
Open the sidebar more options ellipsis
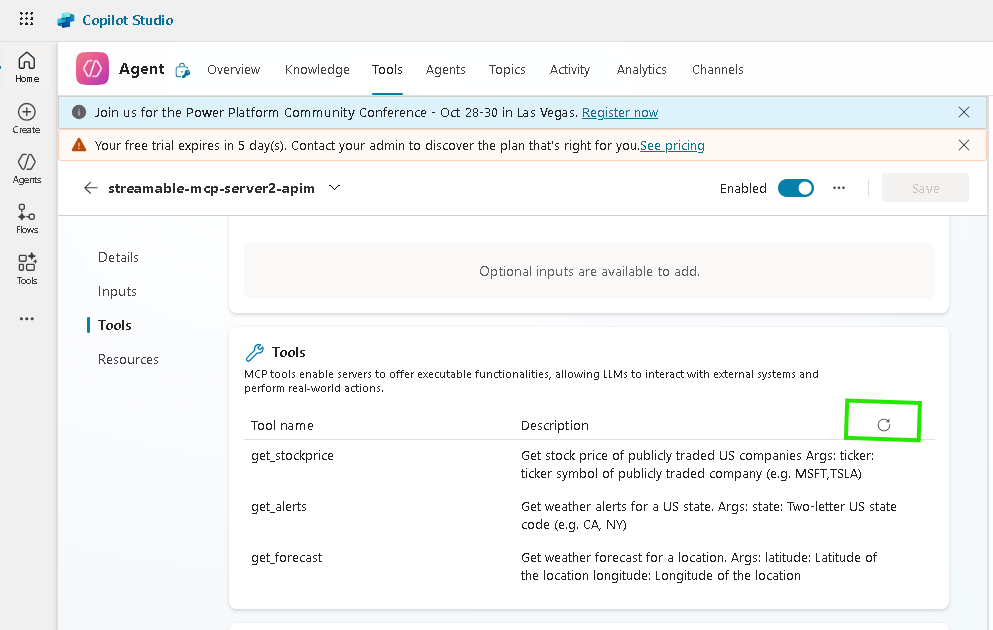click(x=27, y=318)
